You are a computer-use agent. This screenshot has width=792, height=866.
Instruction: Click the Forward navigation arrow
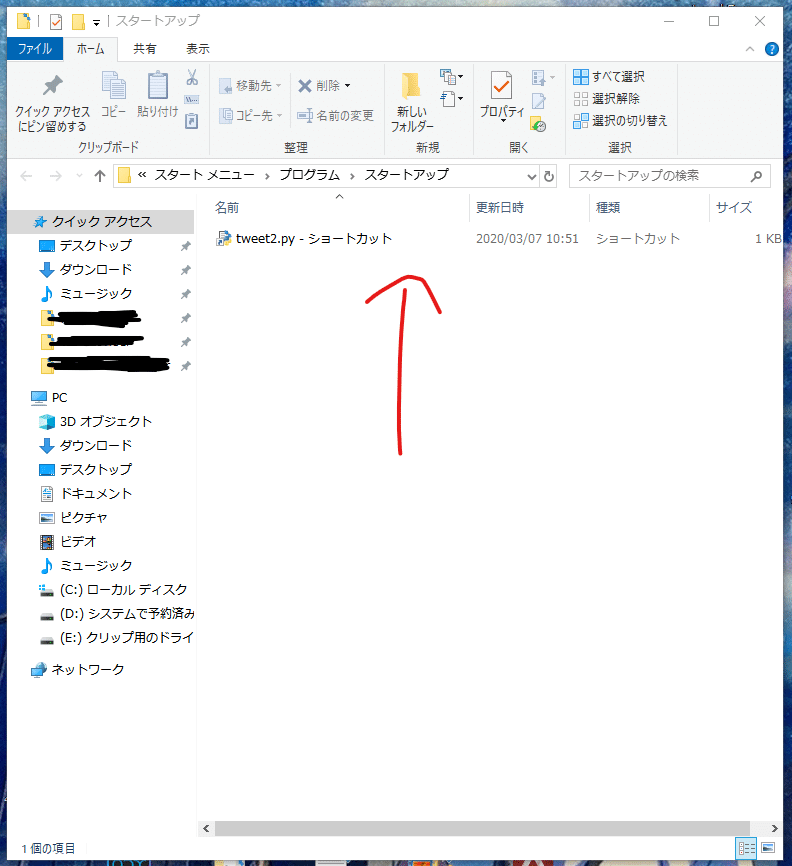[x=56, y=176]
